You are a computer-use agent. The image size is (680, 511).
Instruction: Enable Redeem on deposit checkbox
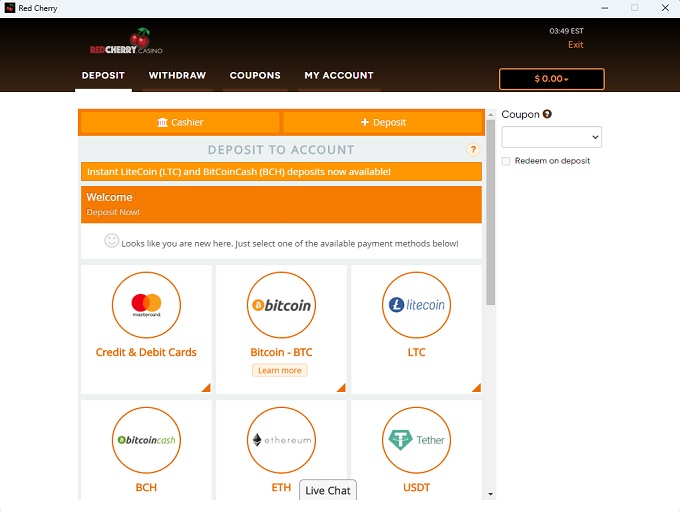[506, 161]
